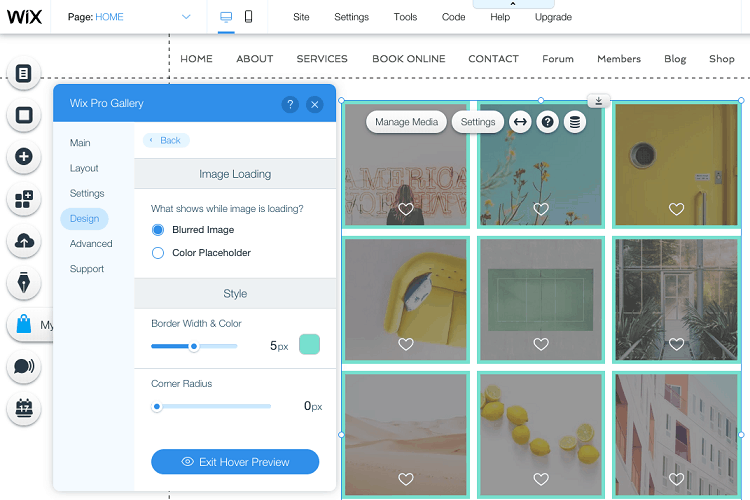Open the My Store shopping bag icon
Image resolution: width=750 pixels, height=500 pixels.
[23, 324]
